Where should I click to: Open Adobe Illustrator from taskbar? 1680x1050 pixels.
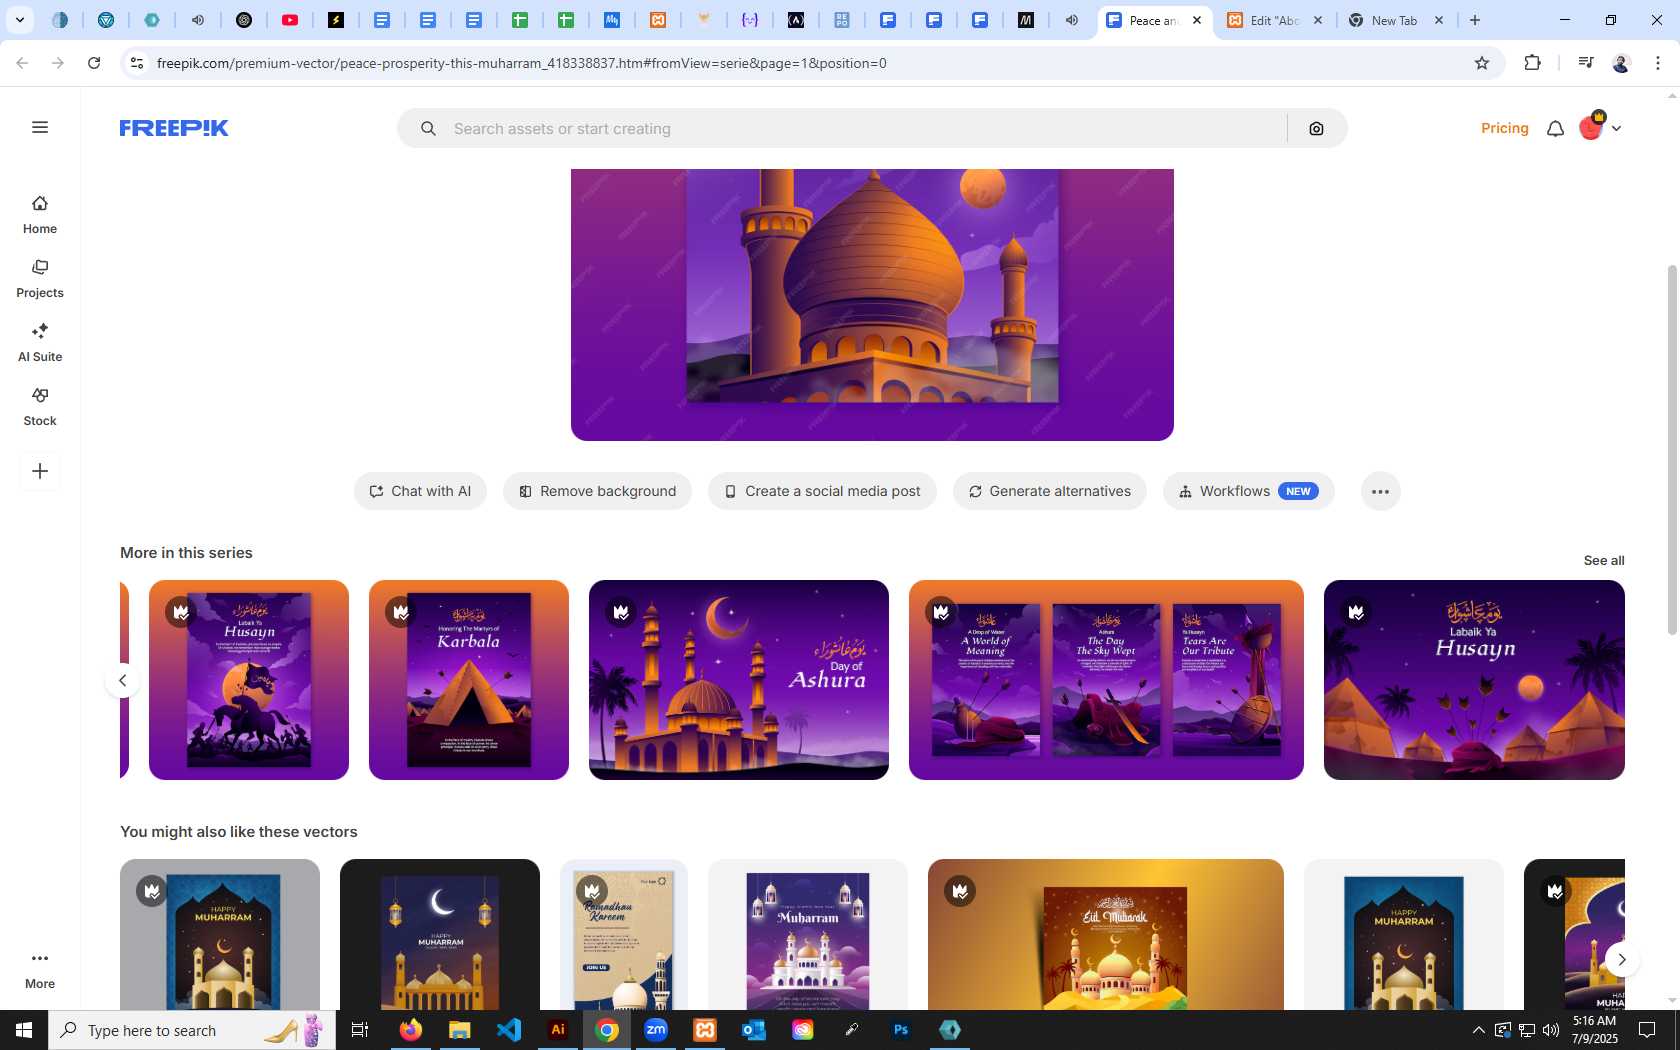point(558,1030)
